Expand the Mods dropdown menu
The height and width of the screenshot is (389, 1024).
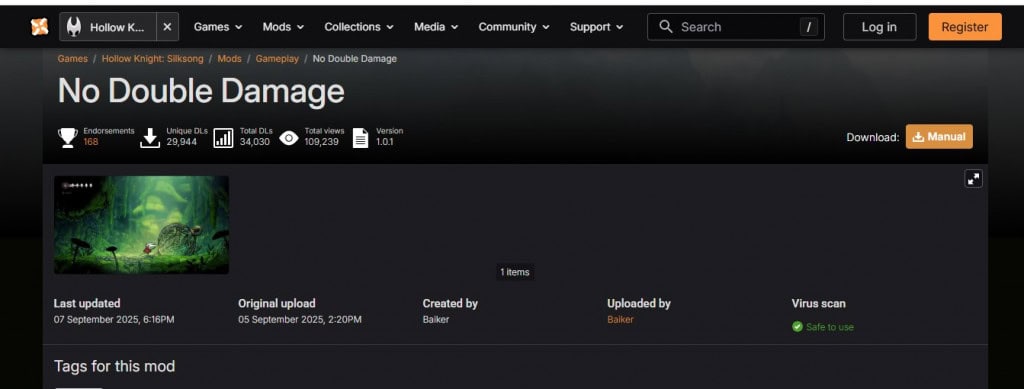coord(283,27)
